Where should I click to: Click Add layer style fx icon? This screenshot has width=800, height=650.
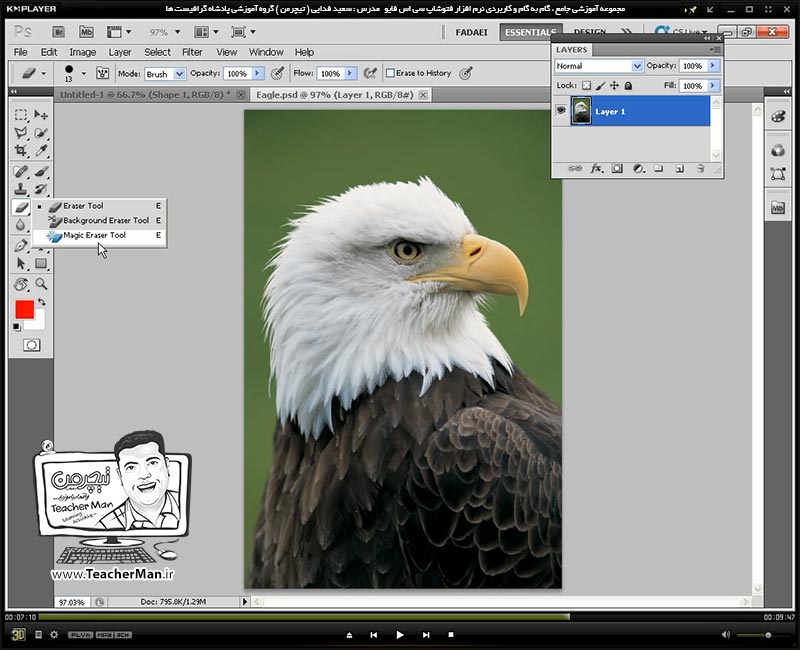[596, 168]
